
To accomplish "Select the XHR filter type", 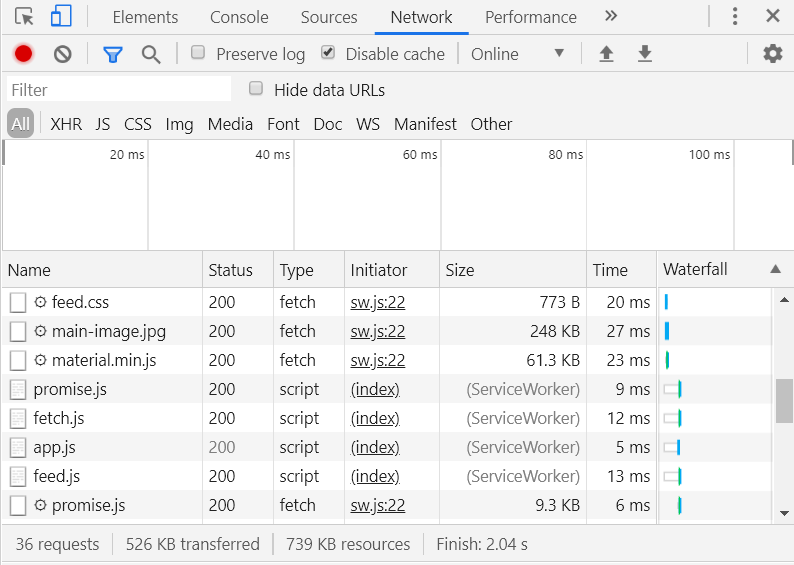I will [x=66, y=124].
